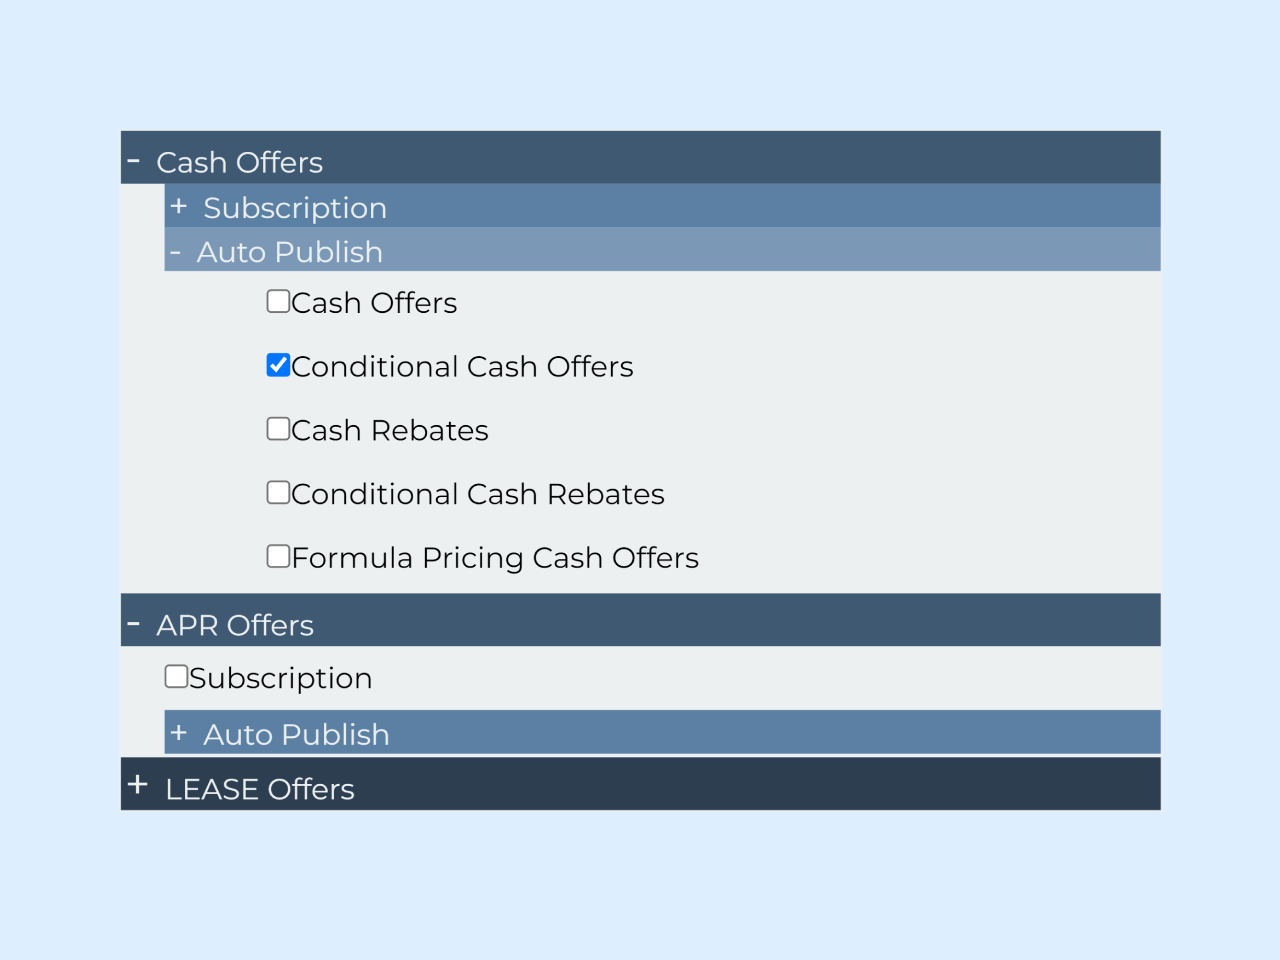The image size is (1280, 960).
Task: Click the LEASE Offers header text
Action: click(x=260, y=788)
